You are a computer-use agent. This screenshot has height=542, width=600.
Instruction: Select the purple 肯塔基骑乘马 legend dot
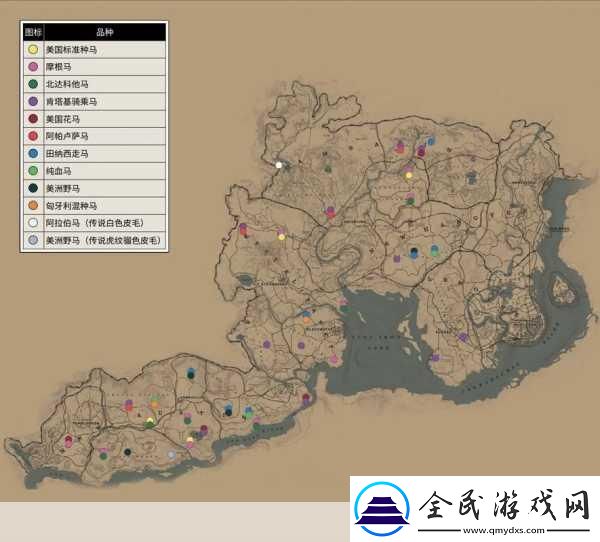(x=33, y=101)
